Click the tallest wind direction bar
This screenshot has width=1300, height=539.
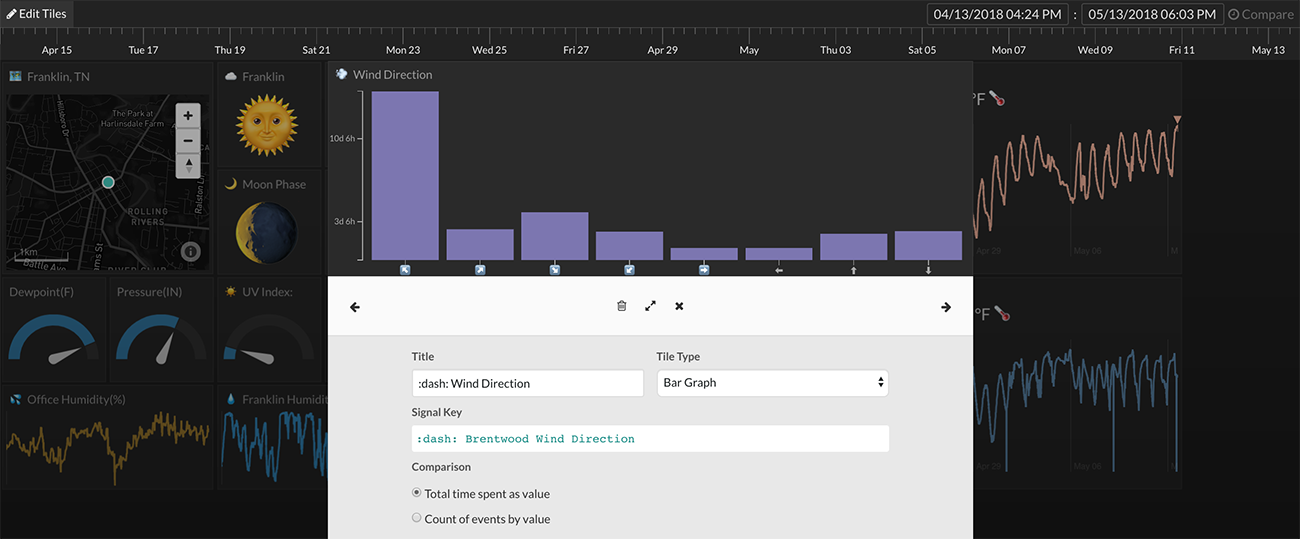pyautogui.click(x=405, y=175)
